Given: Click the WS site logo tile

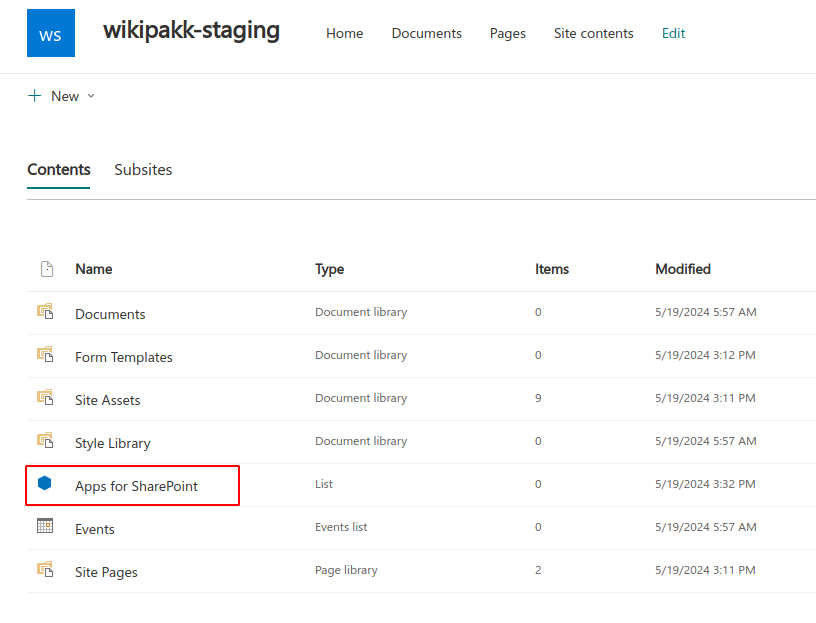Looking at the screenshot, I should pos(51,33).
